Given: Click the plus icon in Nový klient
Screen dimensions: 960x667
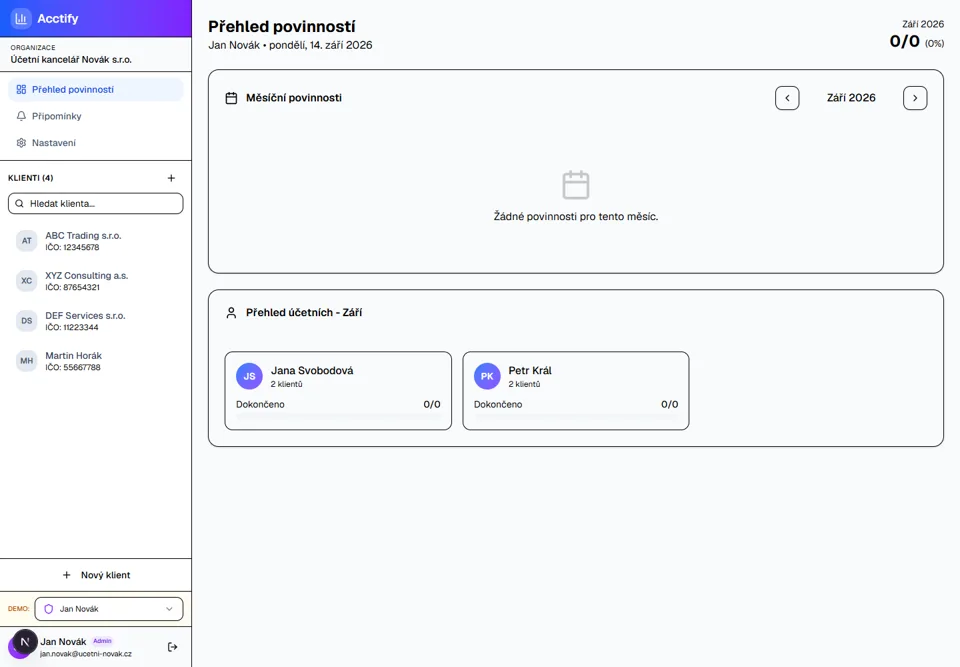Looking at the screenshot, I should 67,575.
